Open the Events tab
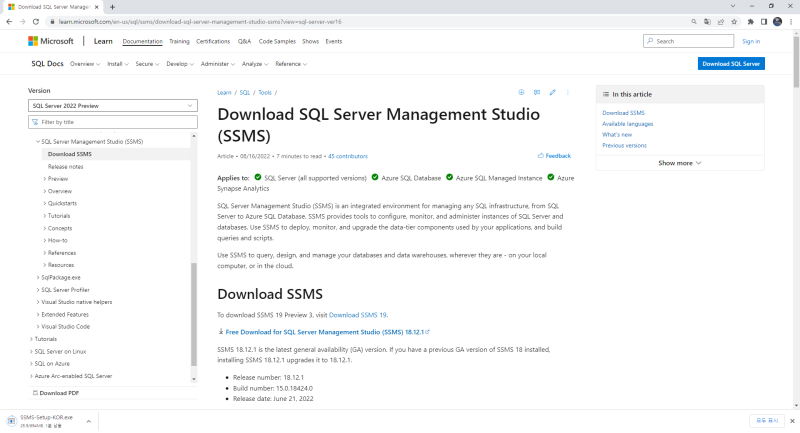 coord(334,41)
